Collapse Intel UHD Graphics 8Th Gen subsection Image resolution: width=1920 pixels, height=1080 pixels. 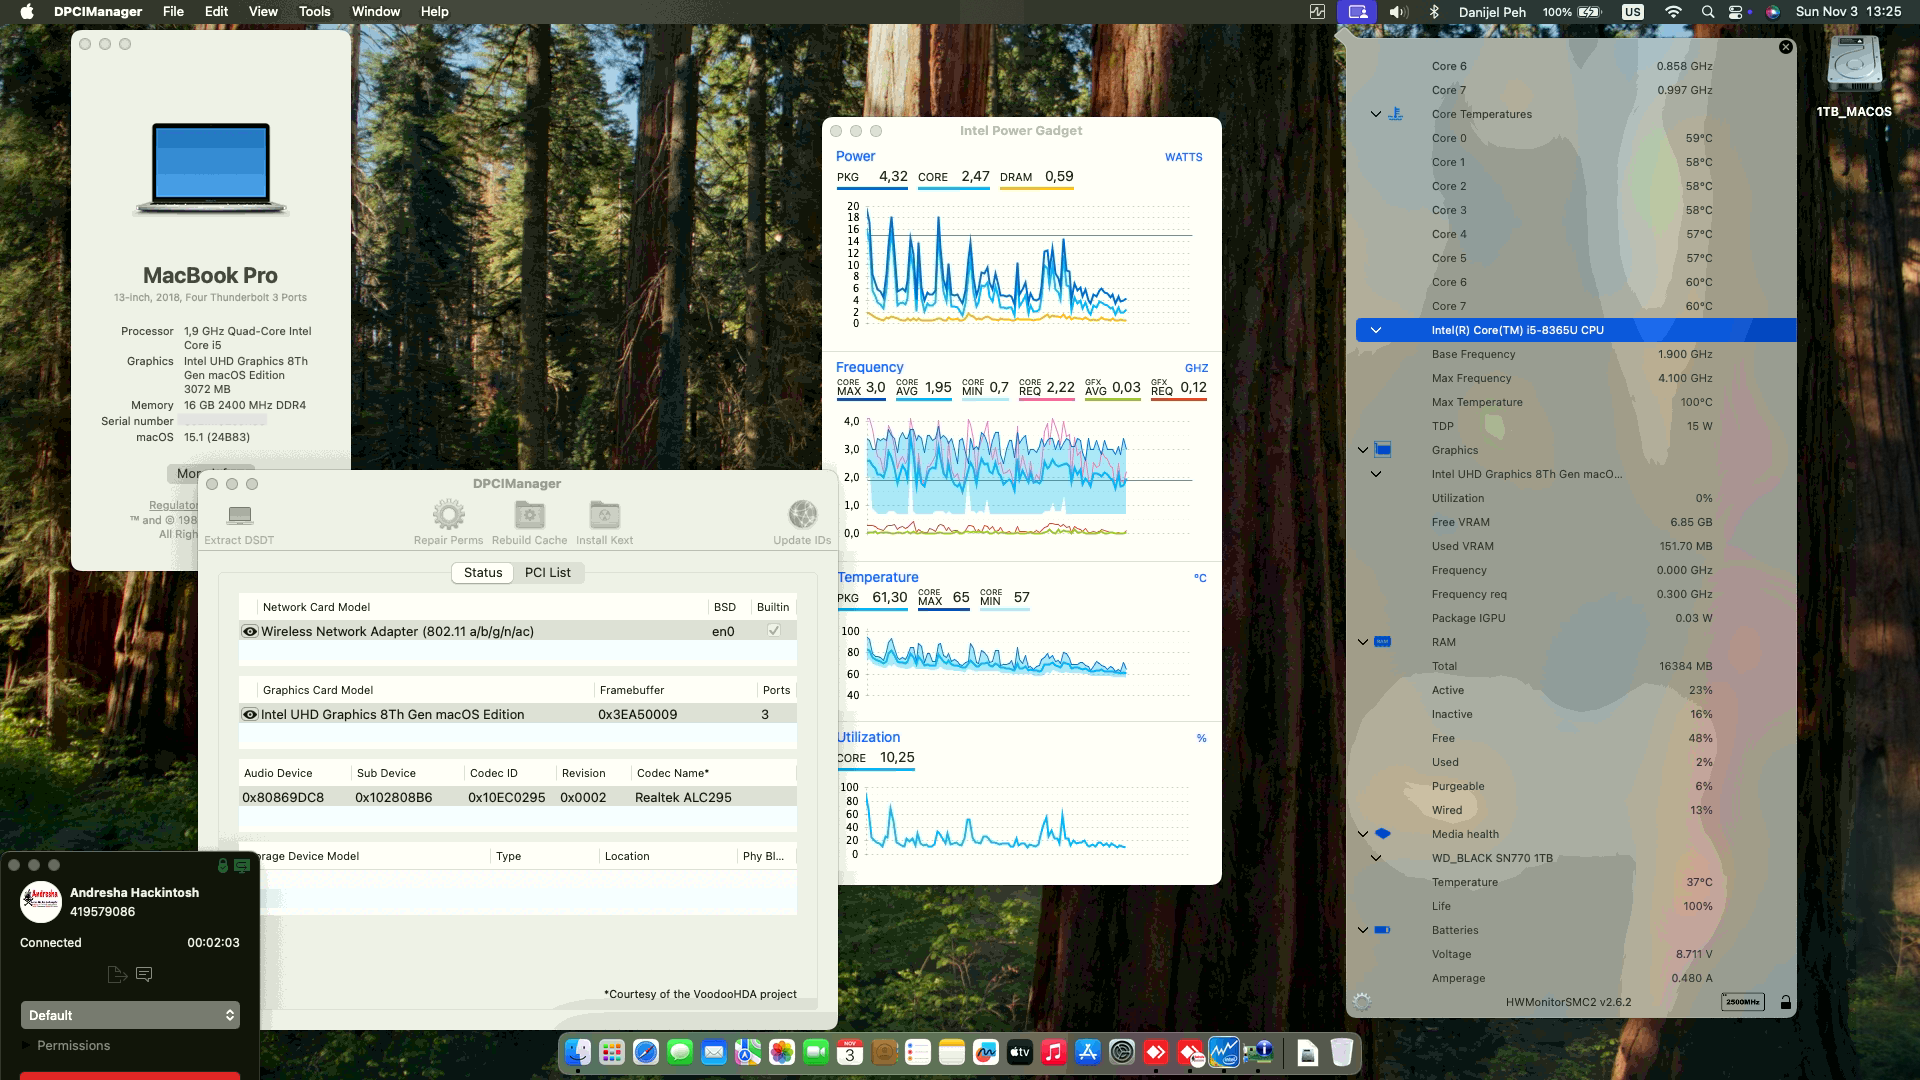coord(1376,474)
